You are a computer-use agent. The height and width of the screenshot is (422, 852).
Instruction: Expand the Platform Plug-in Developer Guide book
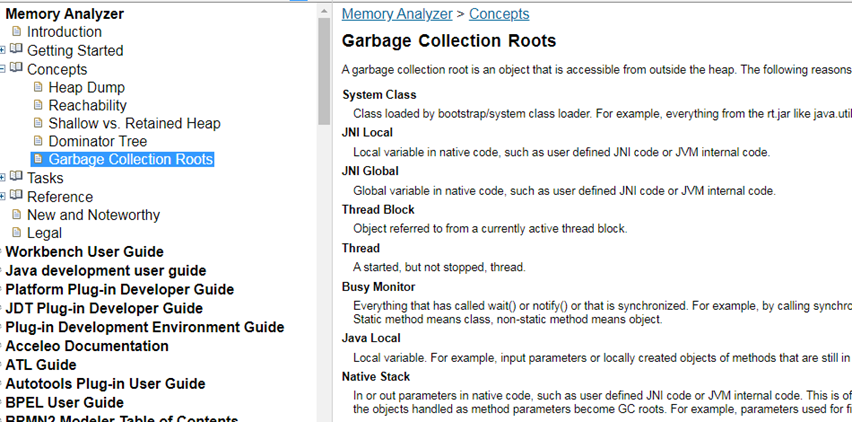(2, 289)
